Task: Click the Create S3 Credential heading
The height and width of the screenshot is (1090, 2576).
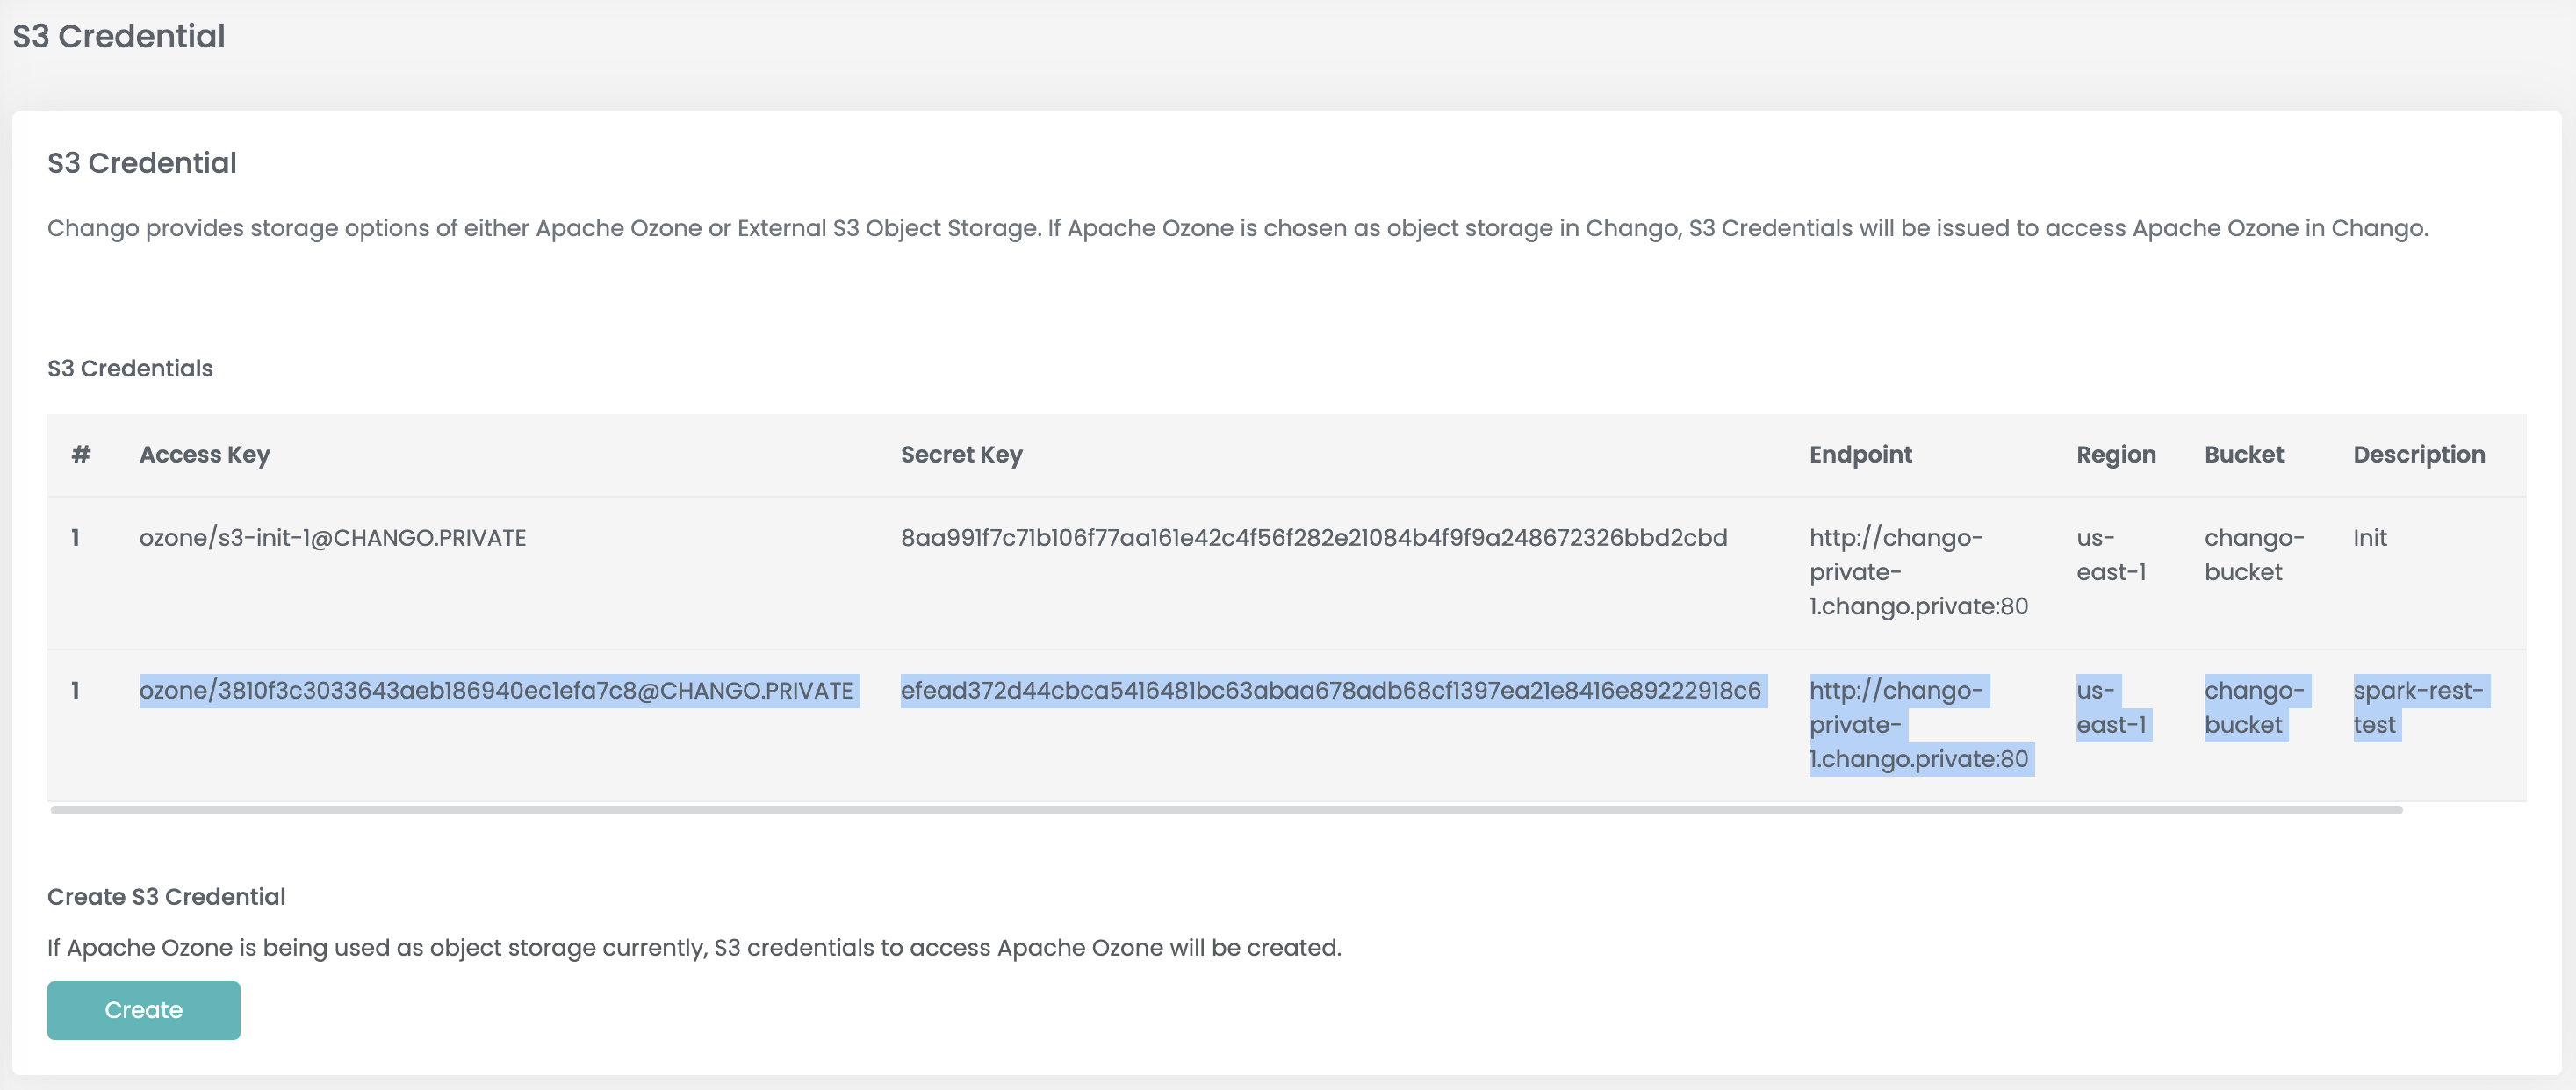Action: (x=166, y=897)
